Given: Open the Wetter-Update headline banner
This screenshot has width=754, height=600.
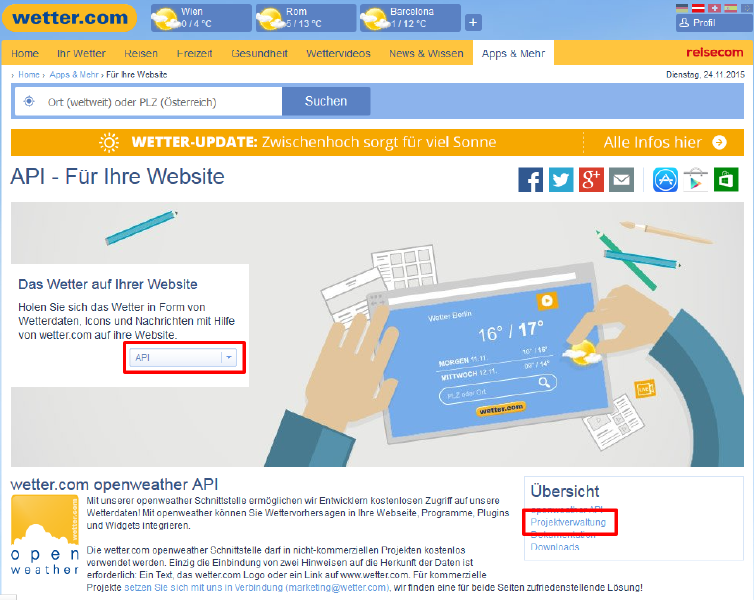Looking at the screenshot, I should tap(314, 142).
